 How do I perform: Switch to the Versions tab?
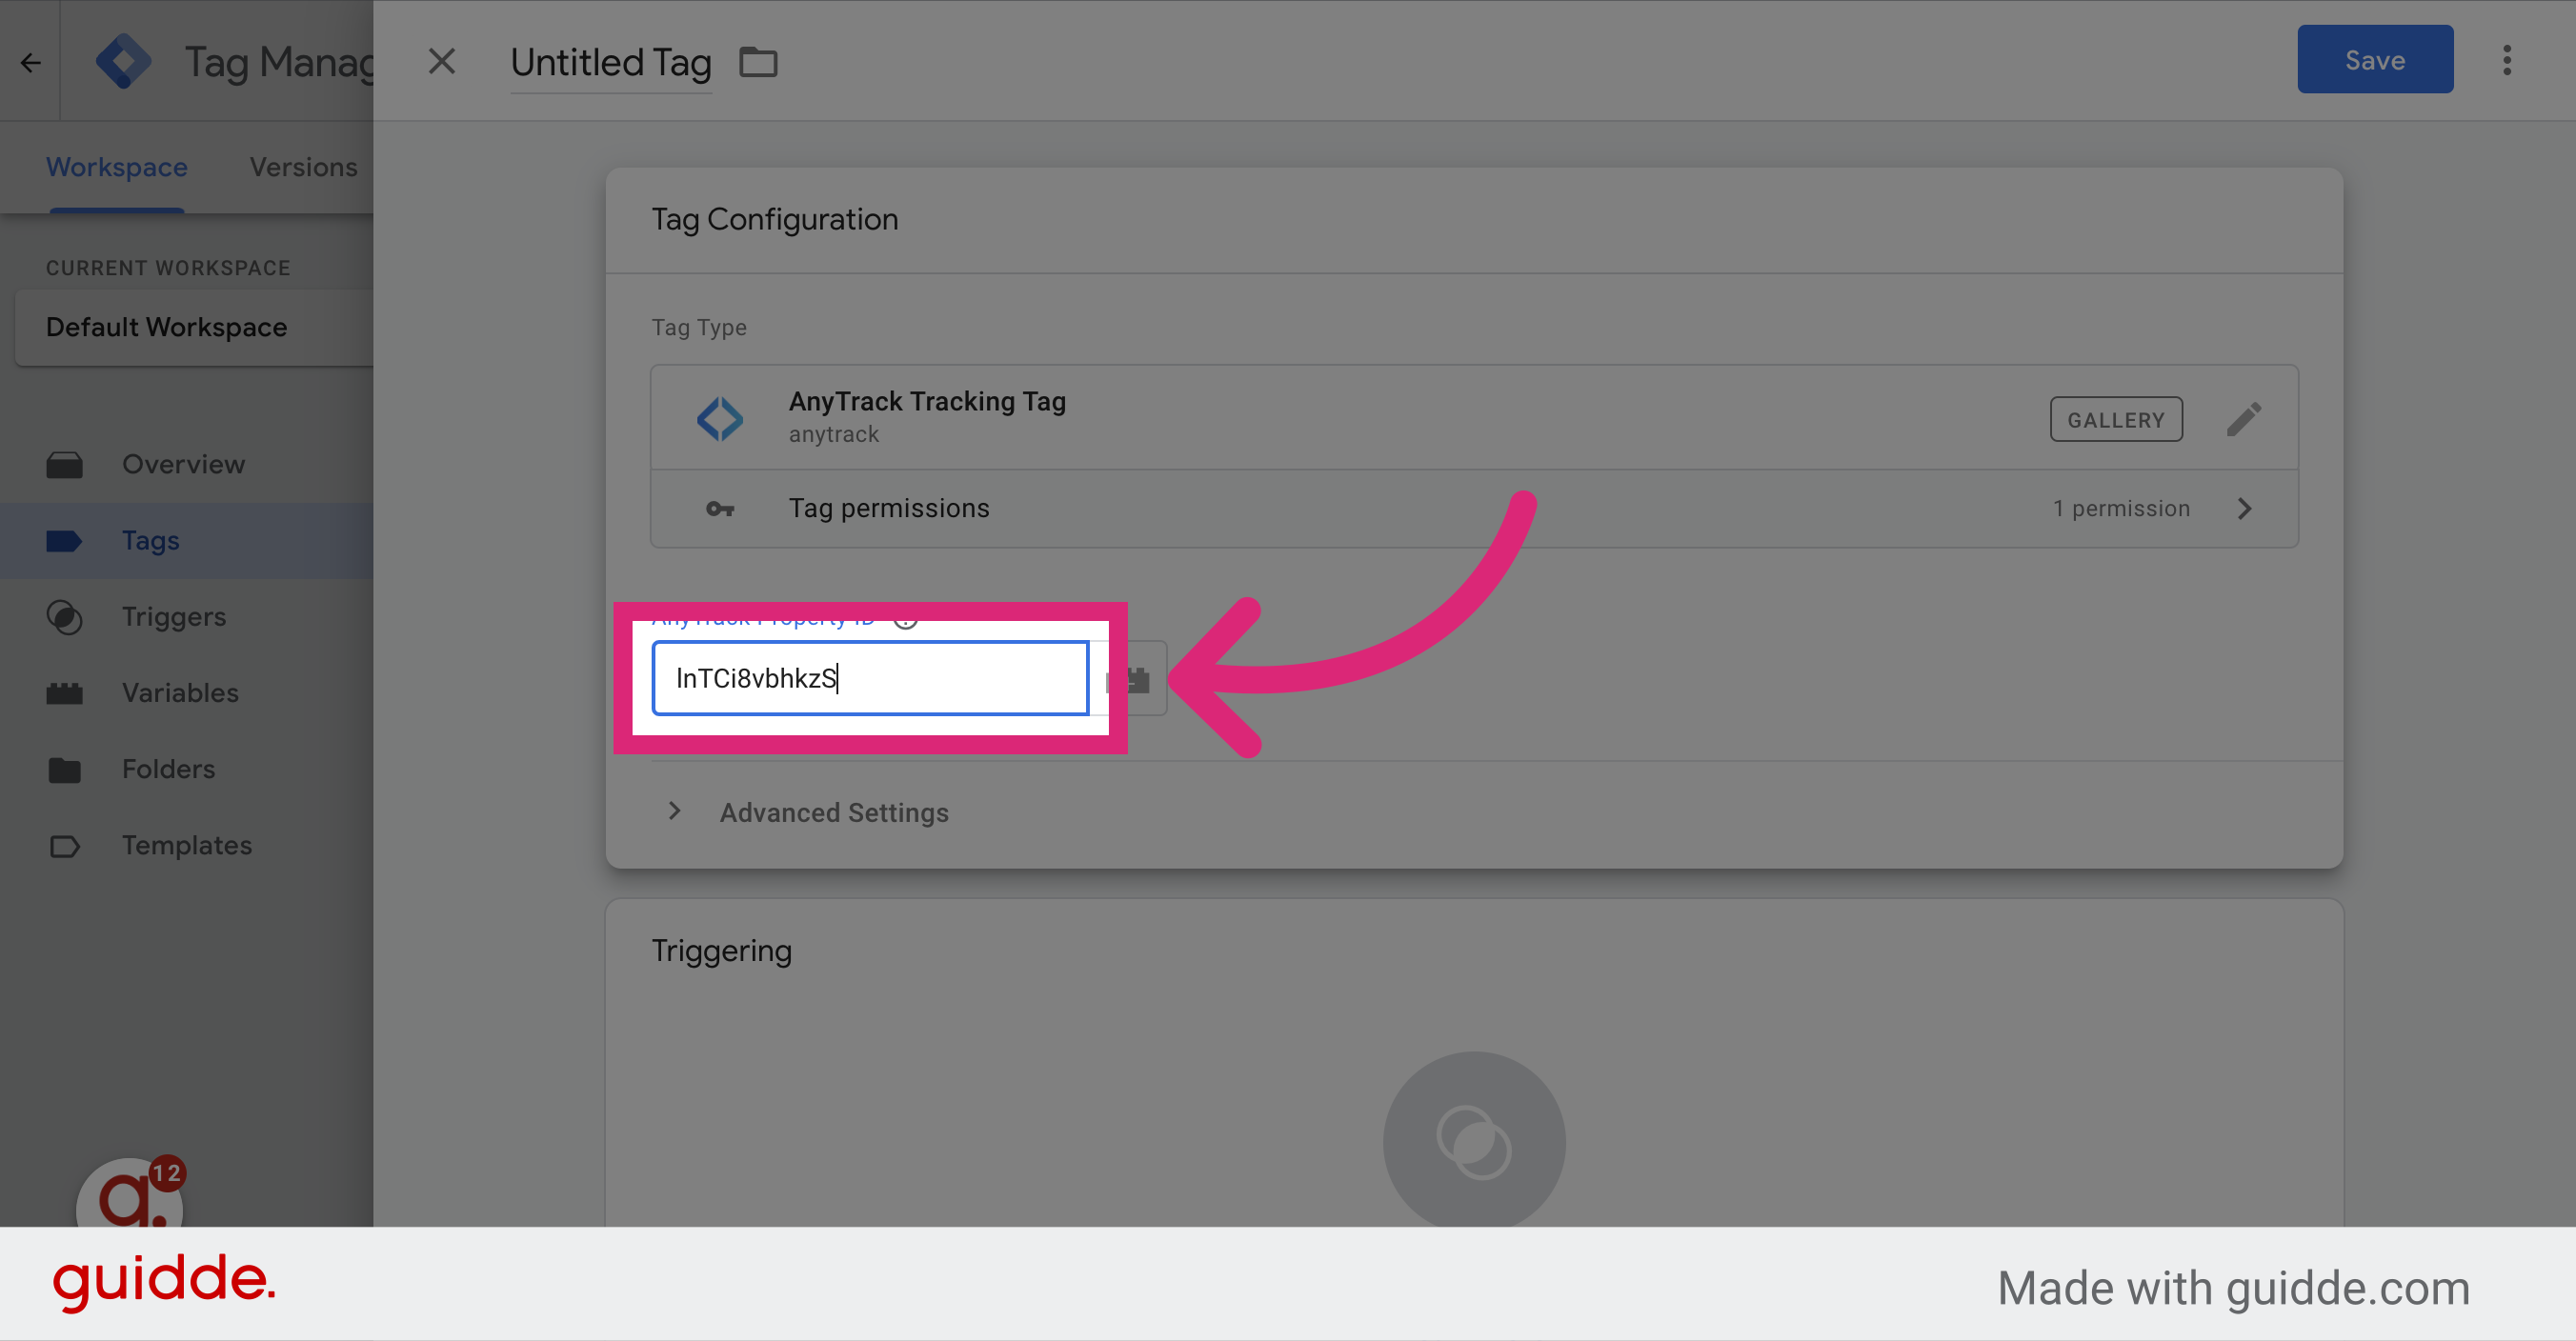[303, 167]
